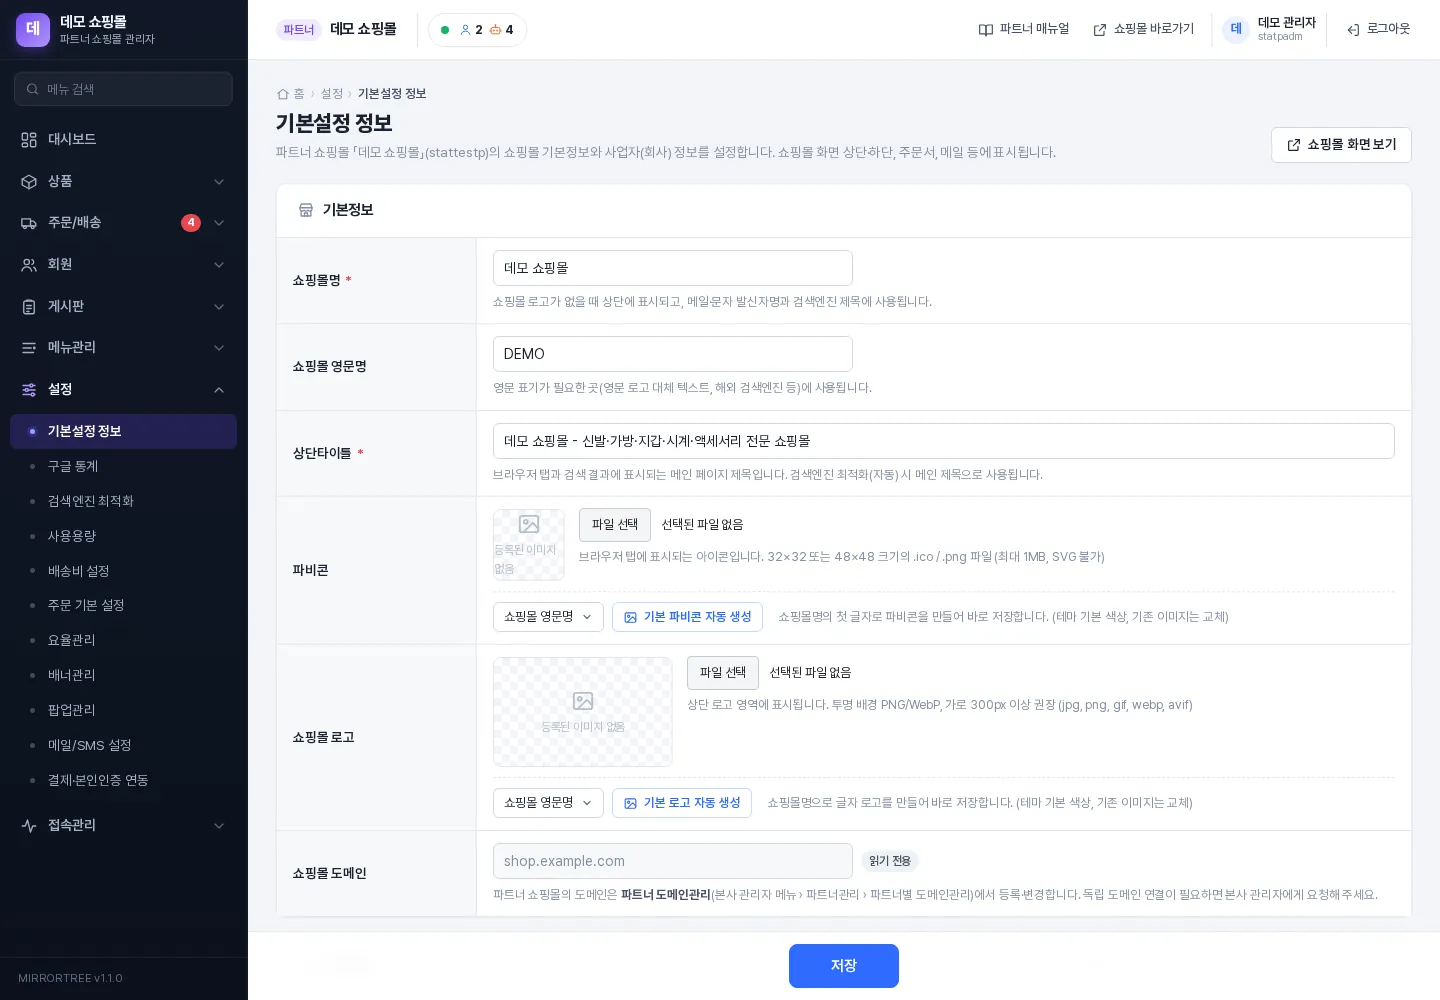Click the order count 4 badge on 주문/배송
1440x1000 pixels.
pyautogui.click(x=191, y=223)
